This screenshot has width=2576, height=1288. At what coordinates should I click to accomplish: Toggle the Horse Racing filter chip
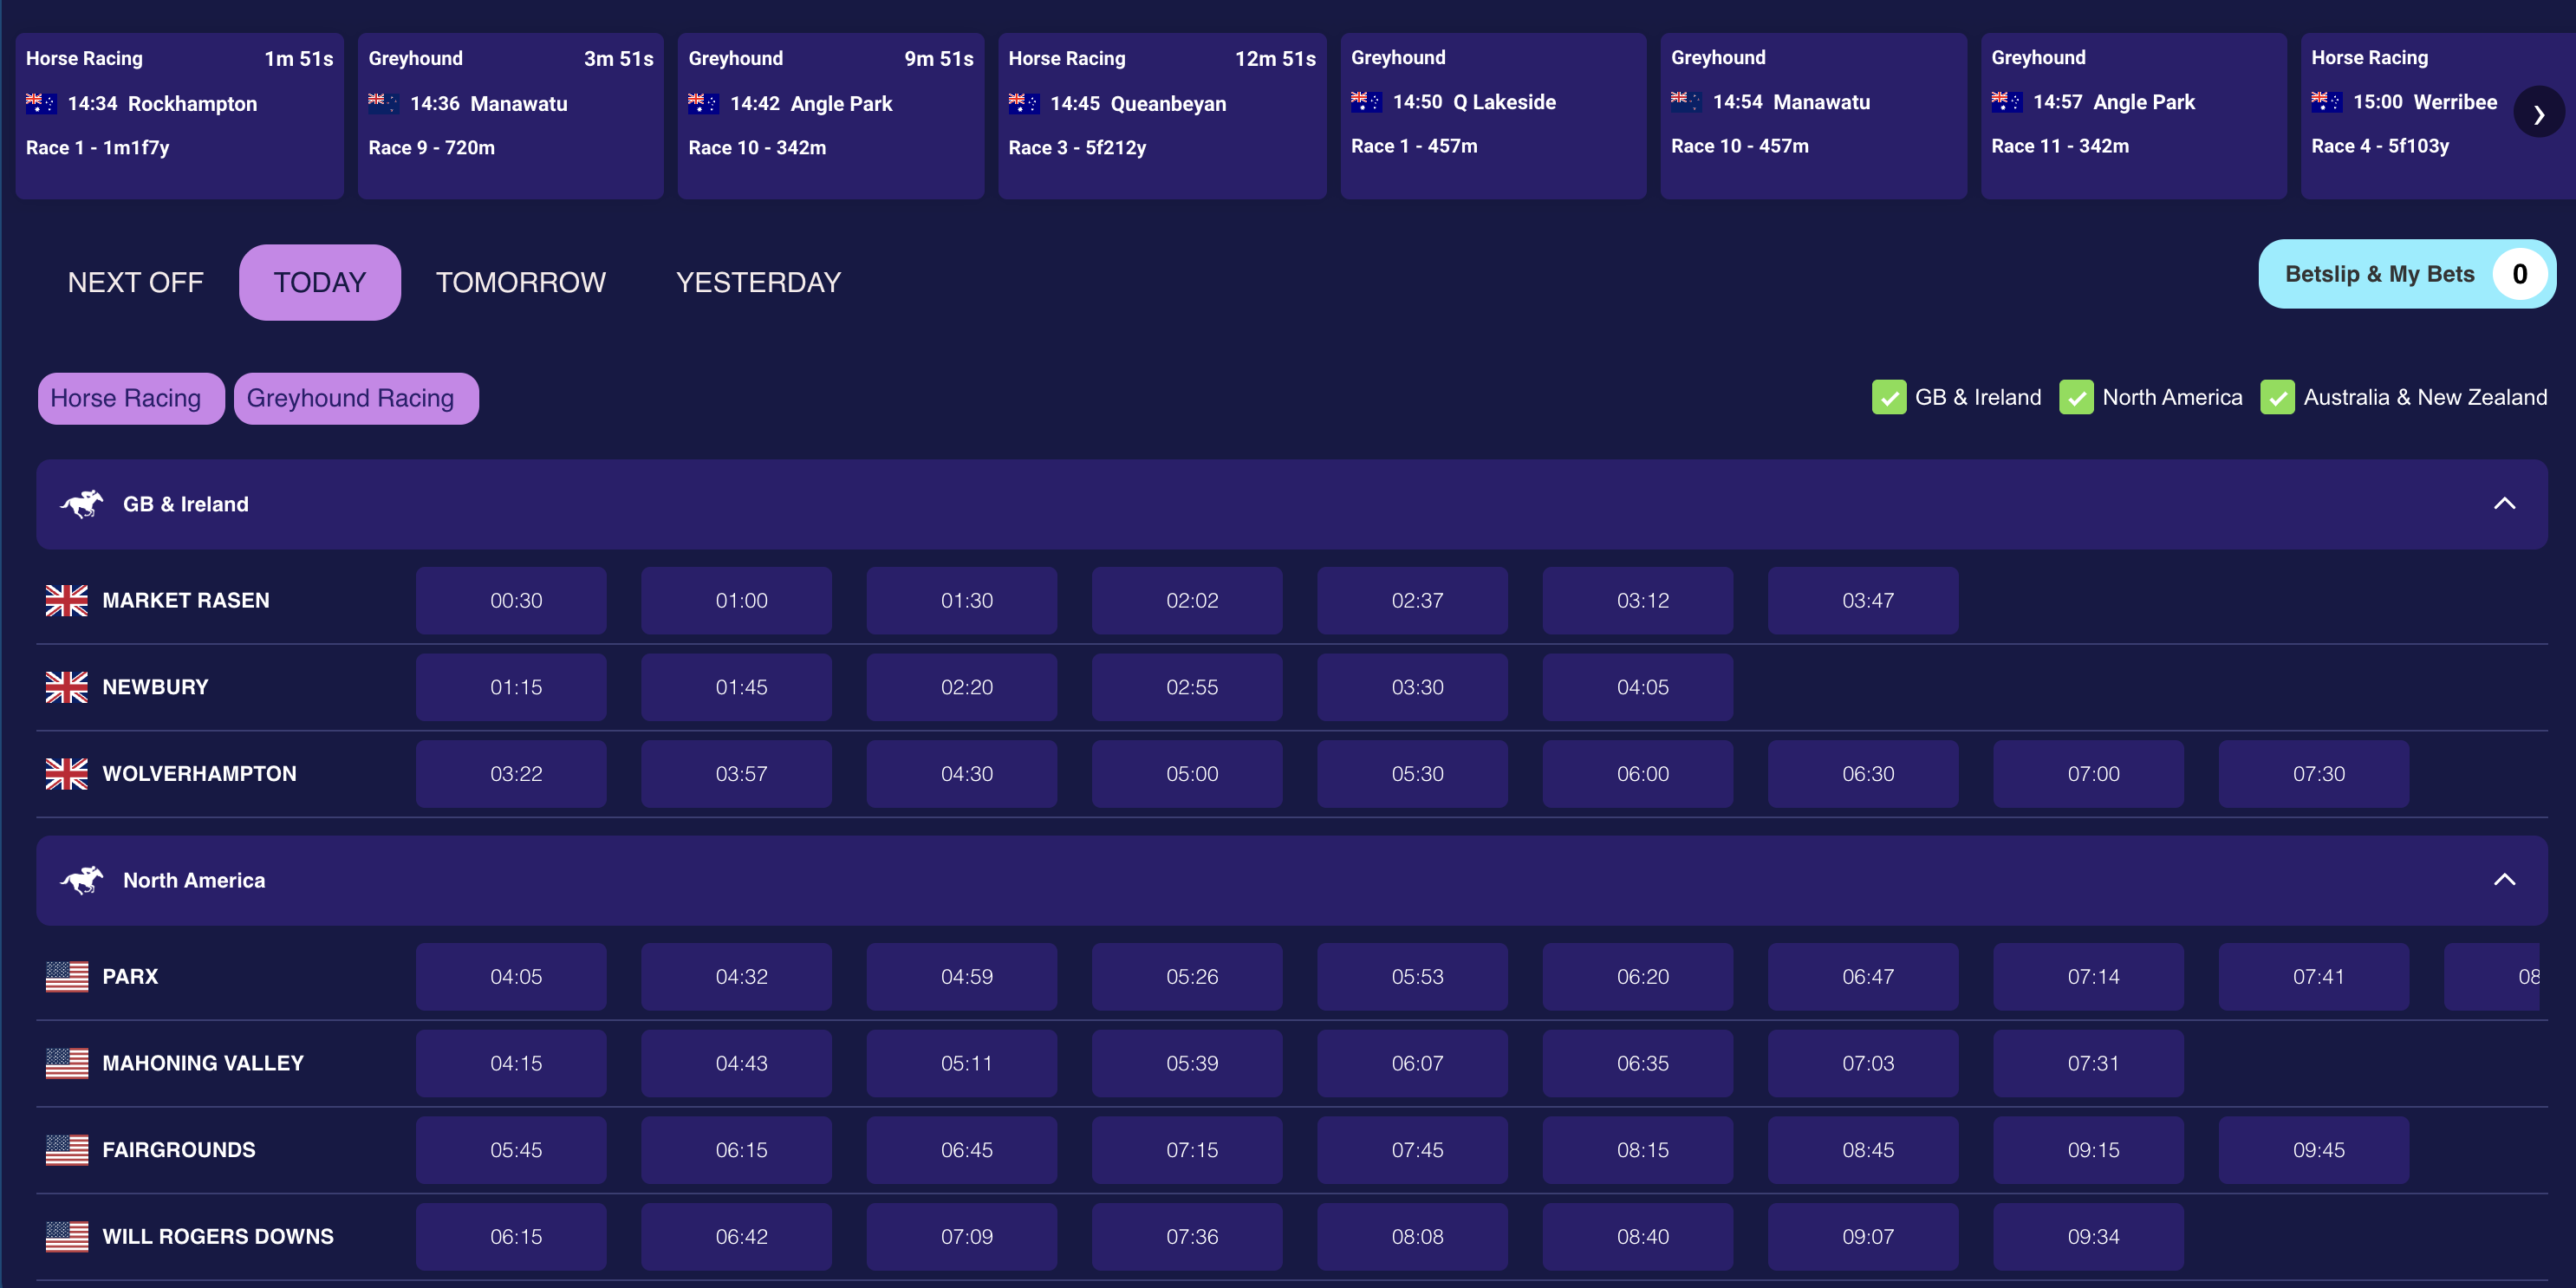[x=130, y=397]
